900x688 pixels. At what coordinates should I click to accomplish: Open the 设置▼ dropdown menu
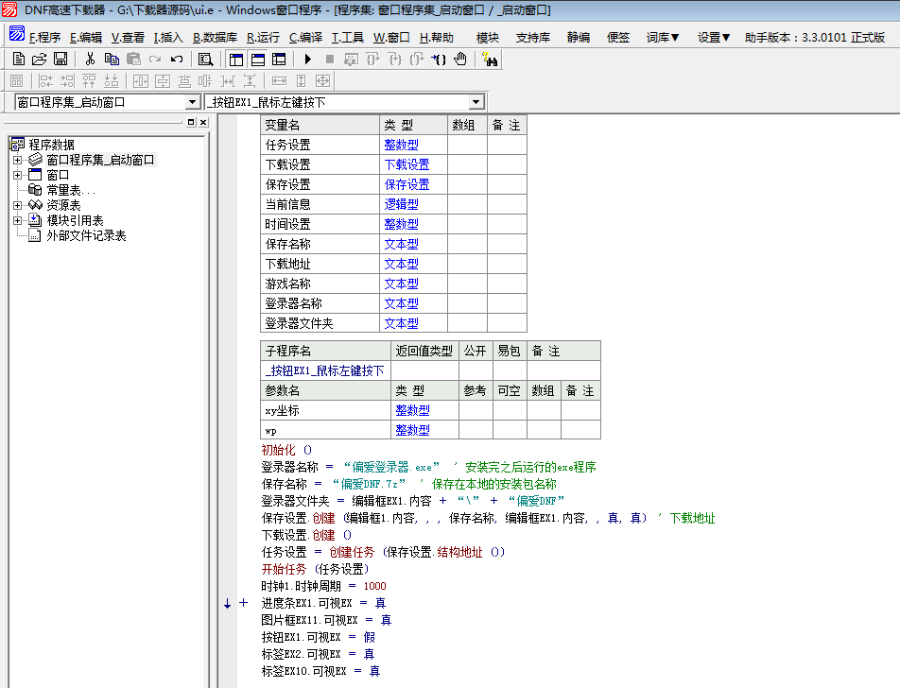click(713, 37)
